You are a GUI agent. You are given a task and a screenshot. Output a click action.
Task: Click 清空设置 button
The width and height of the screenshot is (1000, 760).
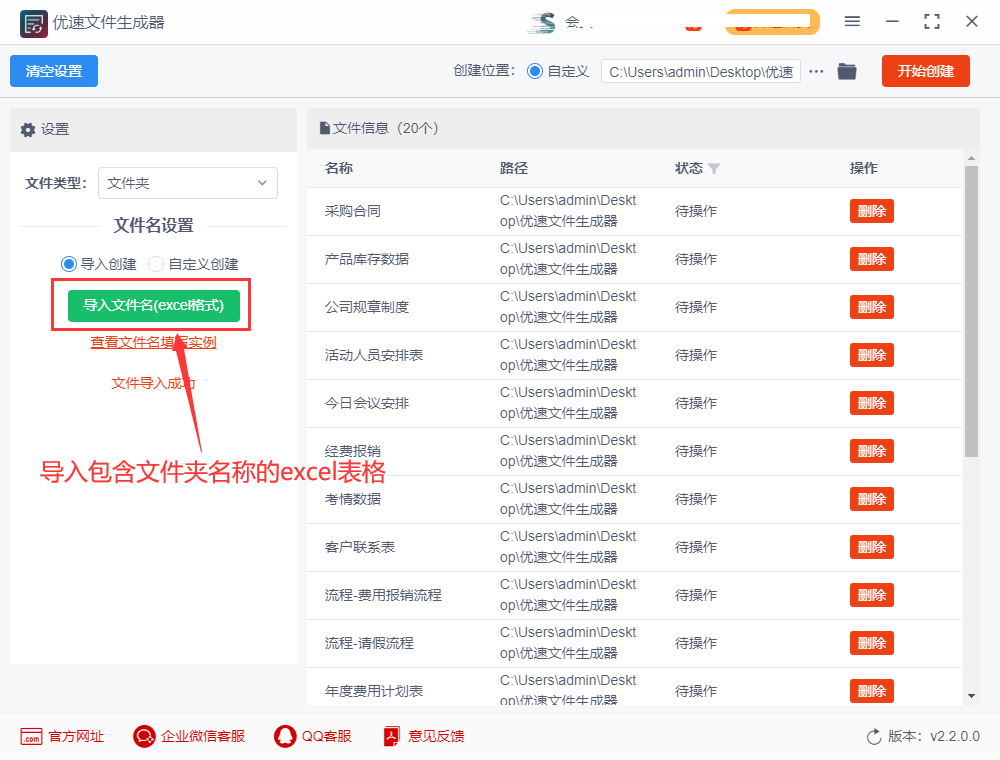click(x=54, y=71)
